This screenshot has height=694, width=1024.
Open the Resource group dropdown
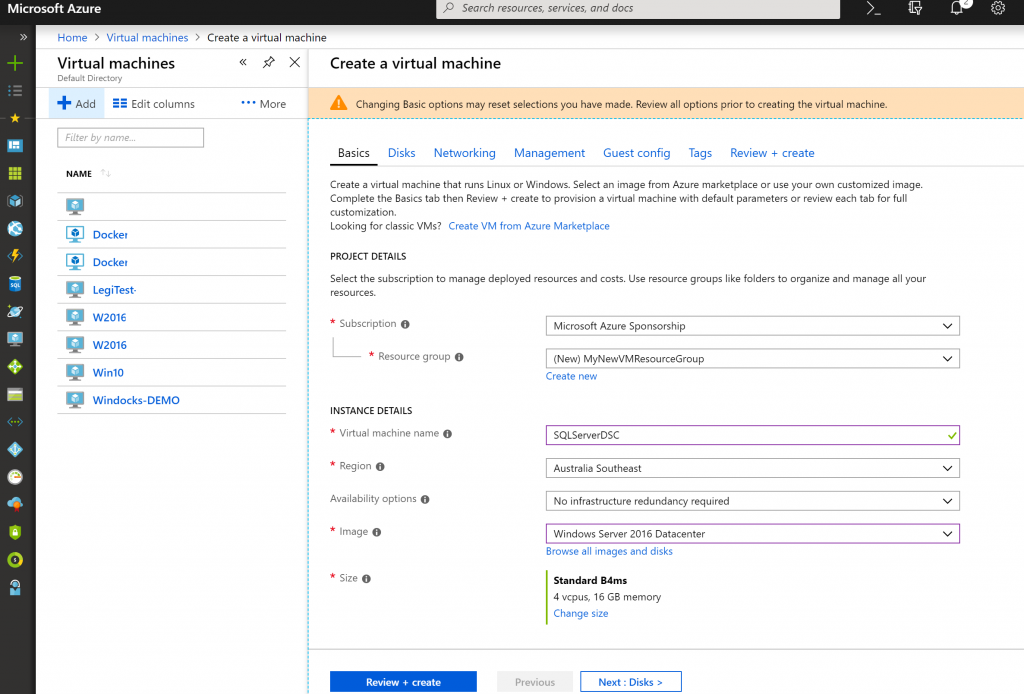point(750,358)
